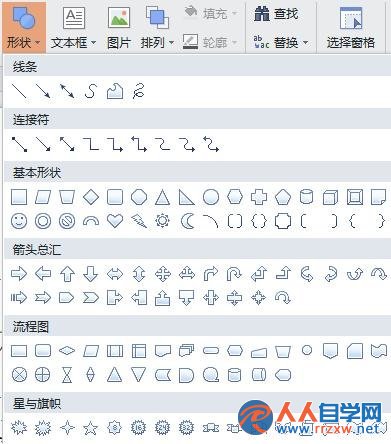
Task: Select the up arrow in 箭头总汇
Action: [x=67, y=274]
